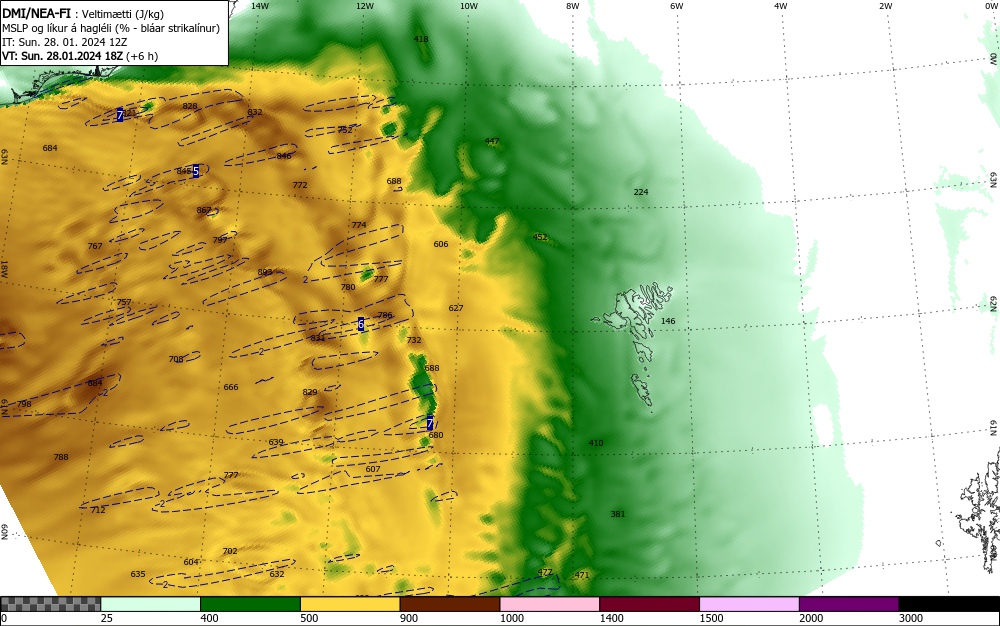Click the CAPE value 867

click(x=204, y=210)
